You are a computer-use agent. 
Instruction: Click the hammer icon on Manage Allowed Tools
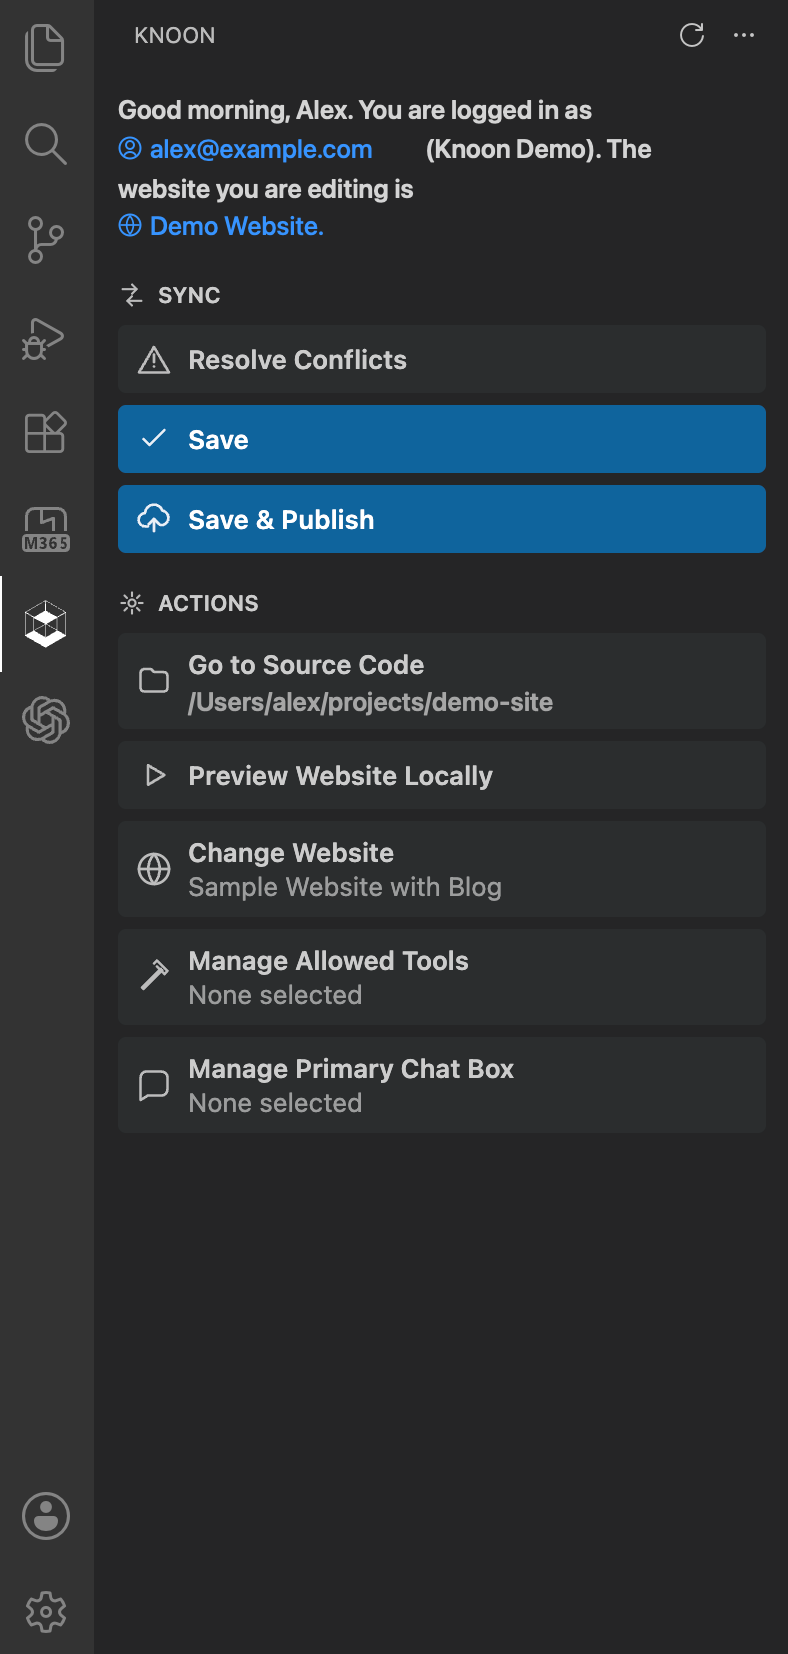(154, 974)
